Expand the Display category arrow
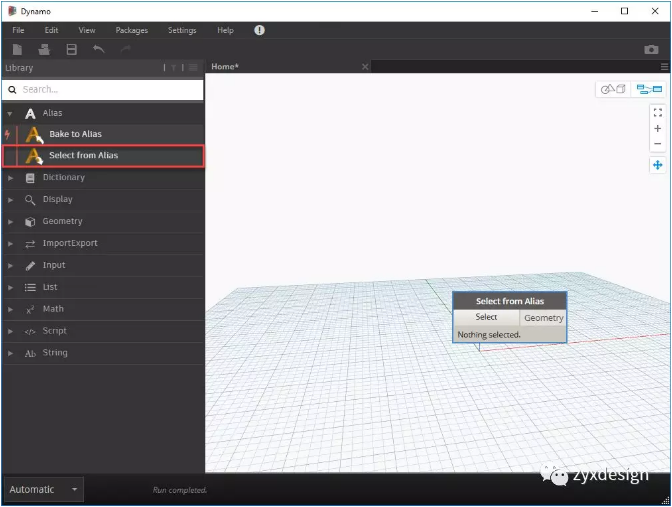 pyautogui.click(x=10, y=200)
